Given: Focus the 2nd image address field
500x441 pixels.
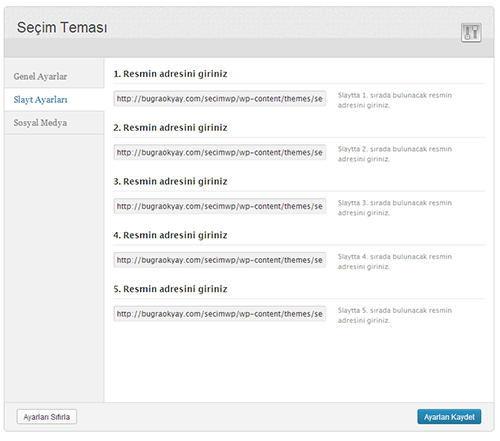Looking at the screenshot, I should [x=220, y=152].
